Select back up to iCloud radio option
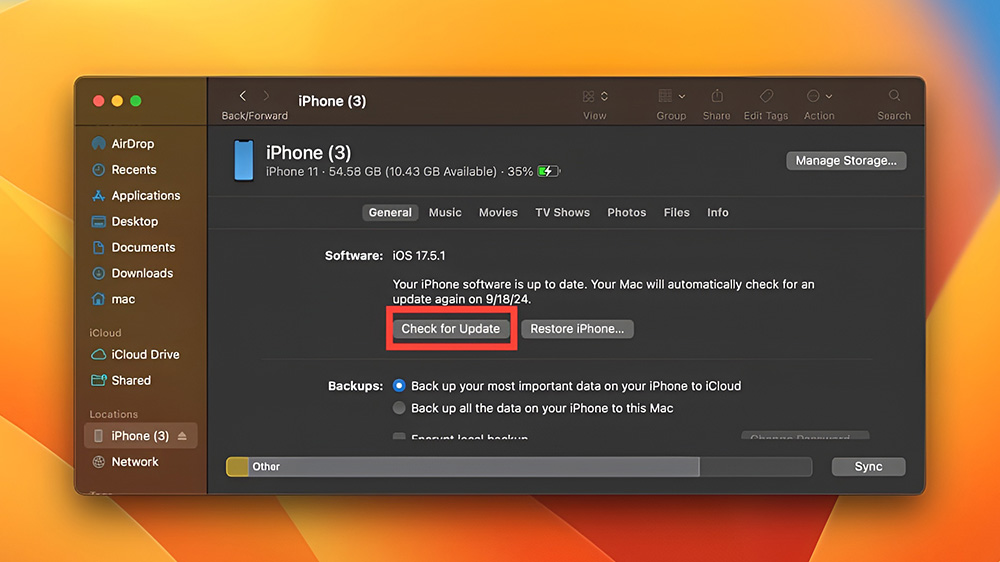The width and height of the screenshot is (1000, 562). pyautogui.click(x=399, y=386)
